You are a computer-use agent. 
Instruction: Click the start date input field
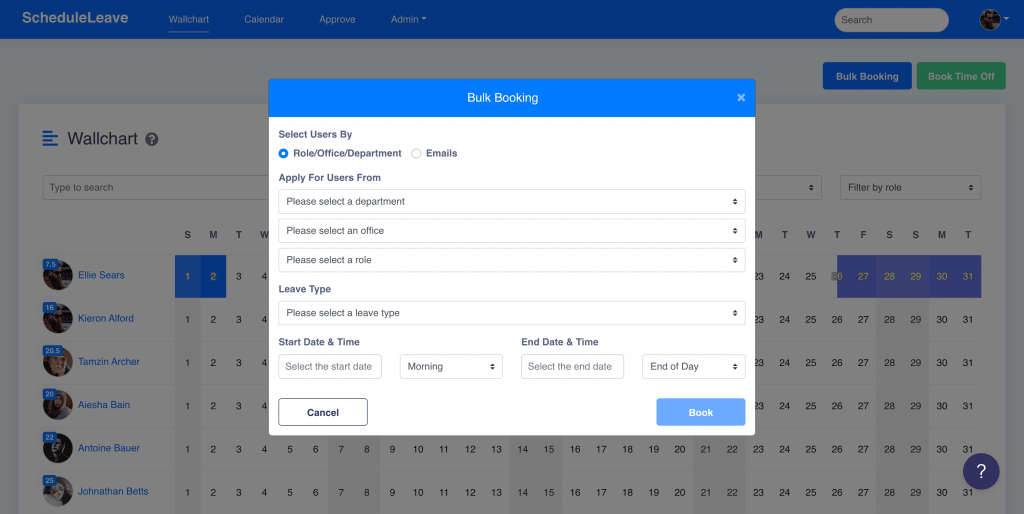[x=329, y=367]
